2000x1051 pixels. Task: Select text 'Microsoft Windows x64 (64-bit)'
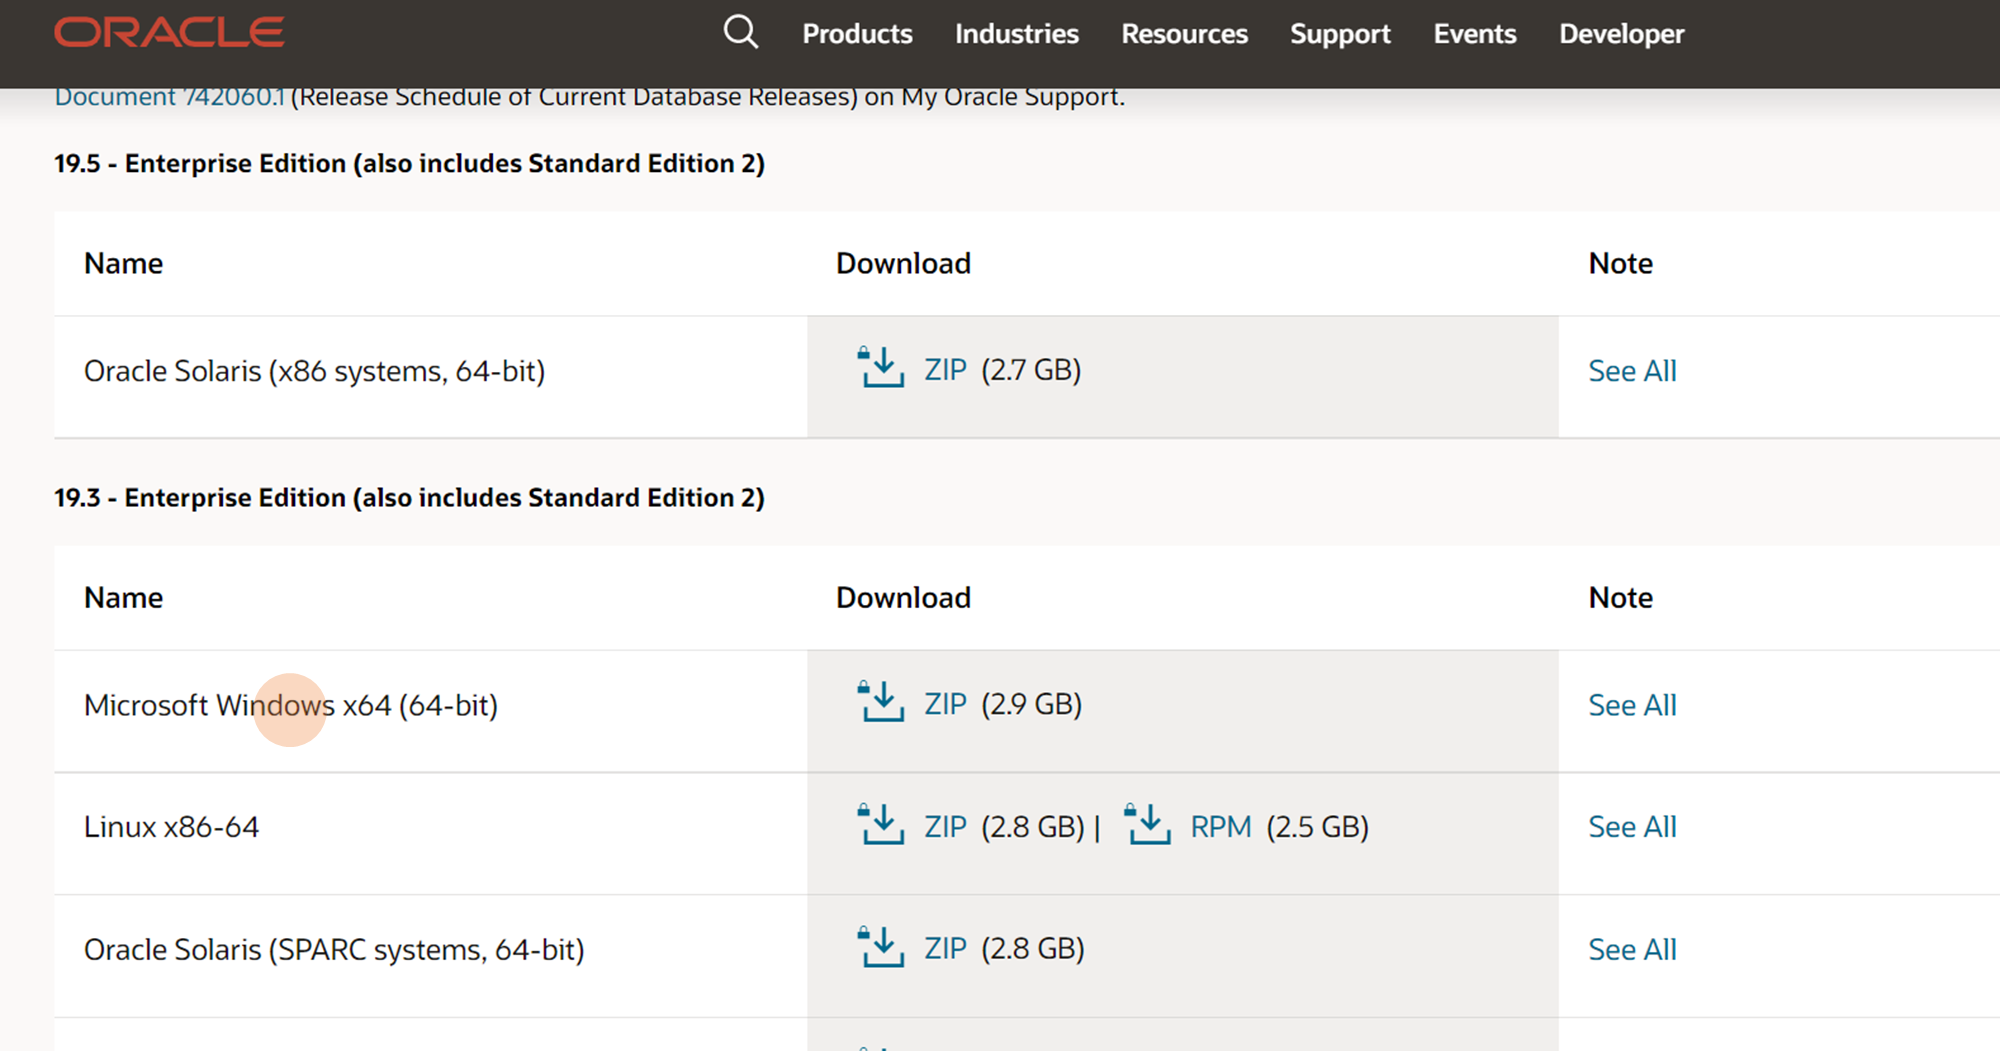coord(291,705)
